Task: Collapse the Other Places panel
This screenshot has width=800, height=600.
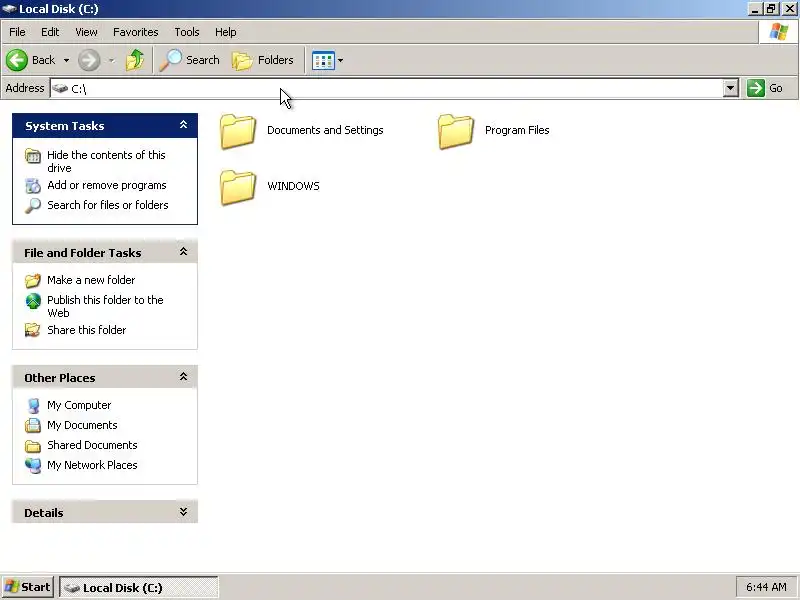Action: tap(184, 377)
